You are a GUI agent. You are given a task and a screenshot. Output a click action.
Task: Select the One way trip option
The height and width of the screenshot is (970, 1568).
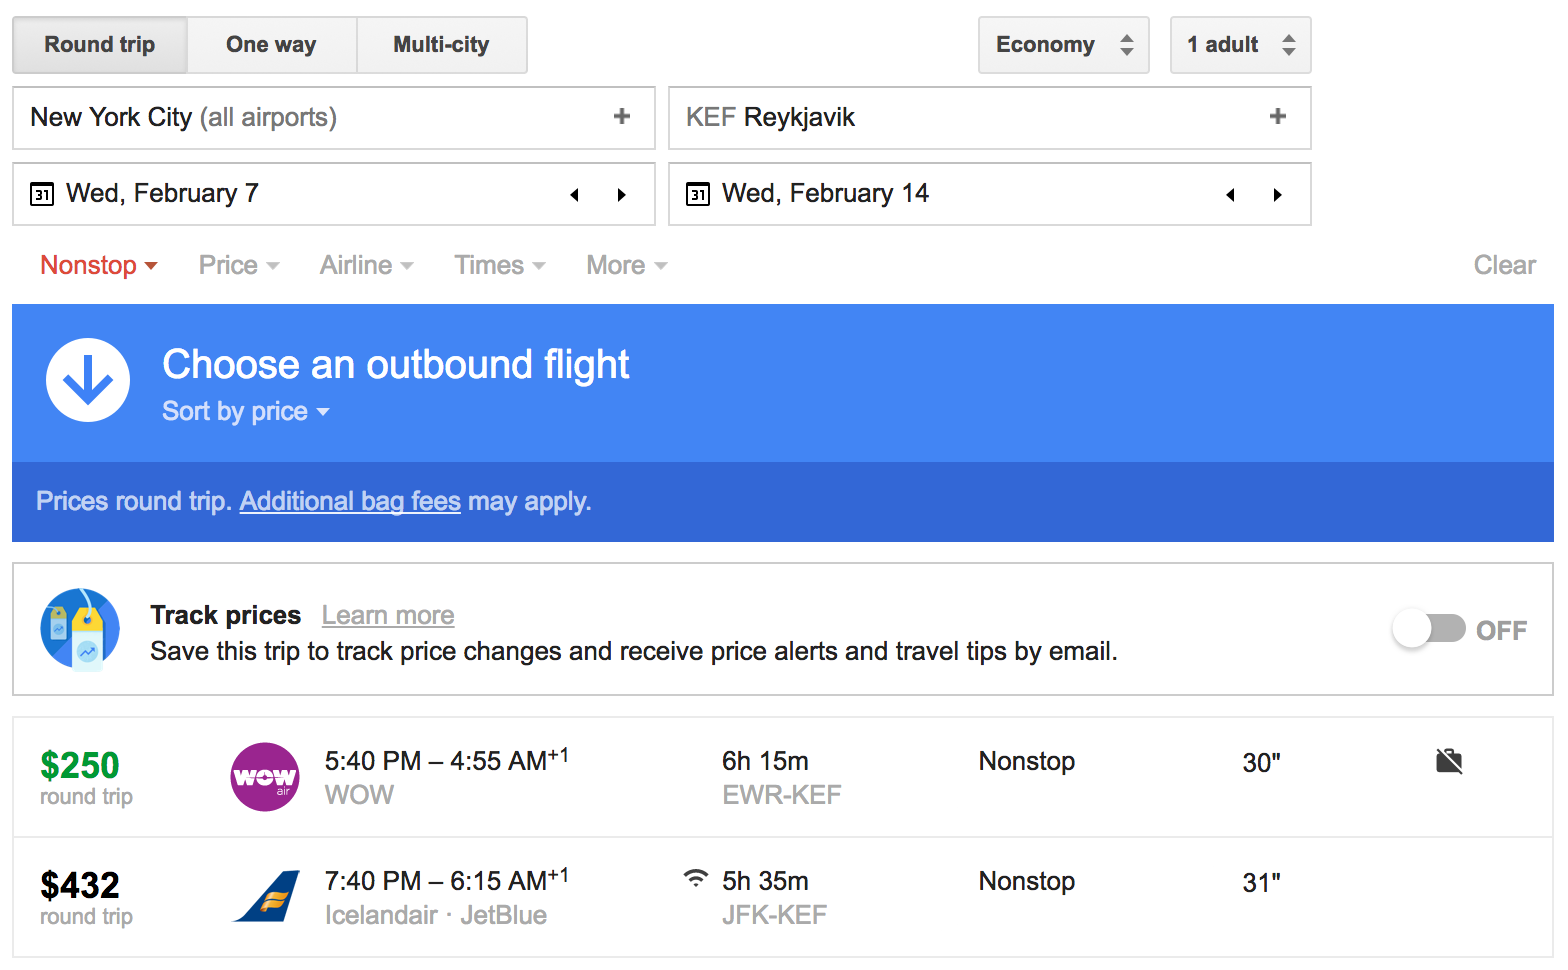click(x=271, y=45)
